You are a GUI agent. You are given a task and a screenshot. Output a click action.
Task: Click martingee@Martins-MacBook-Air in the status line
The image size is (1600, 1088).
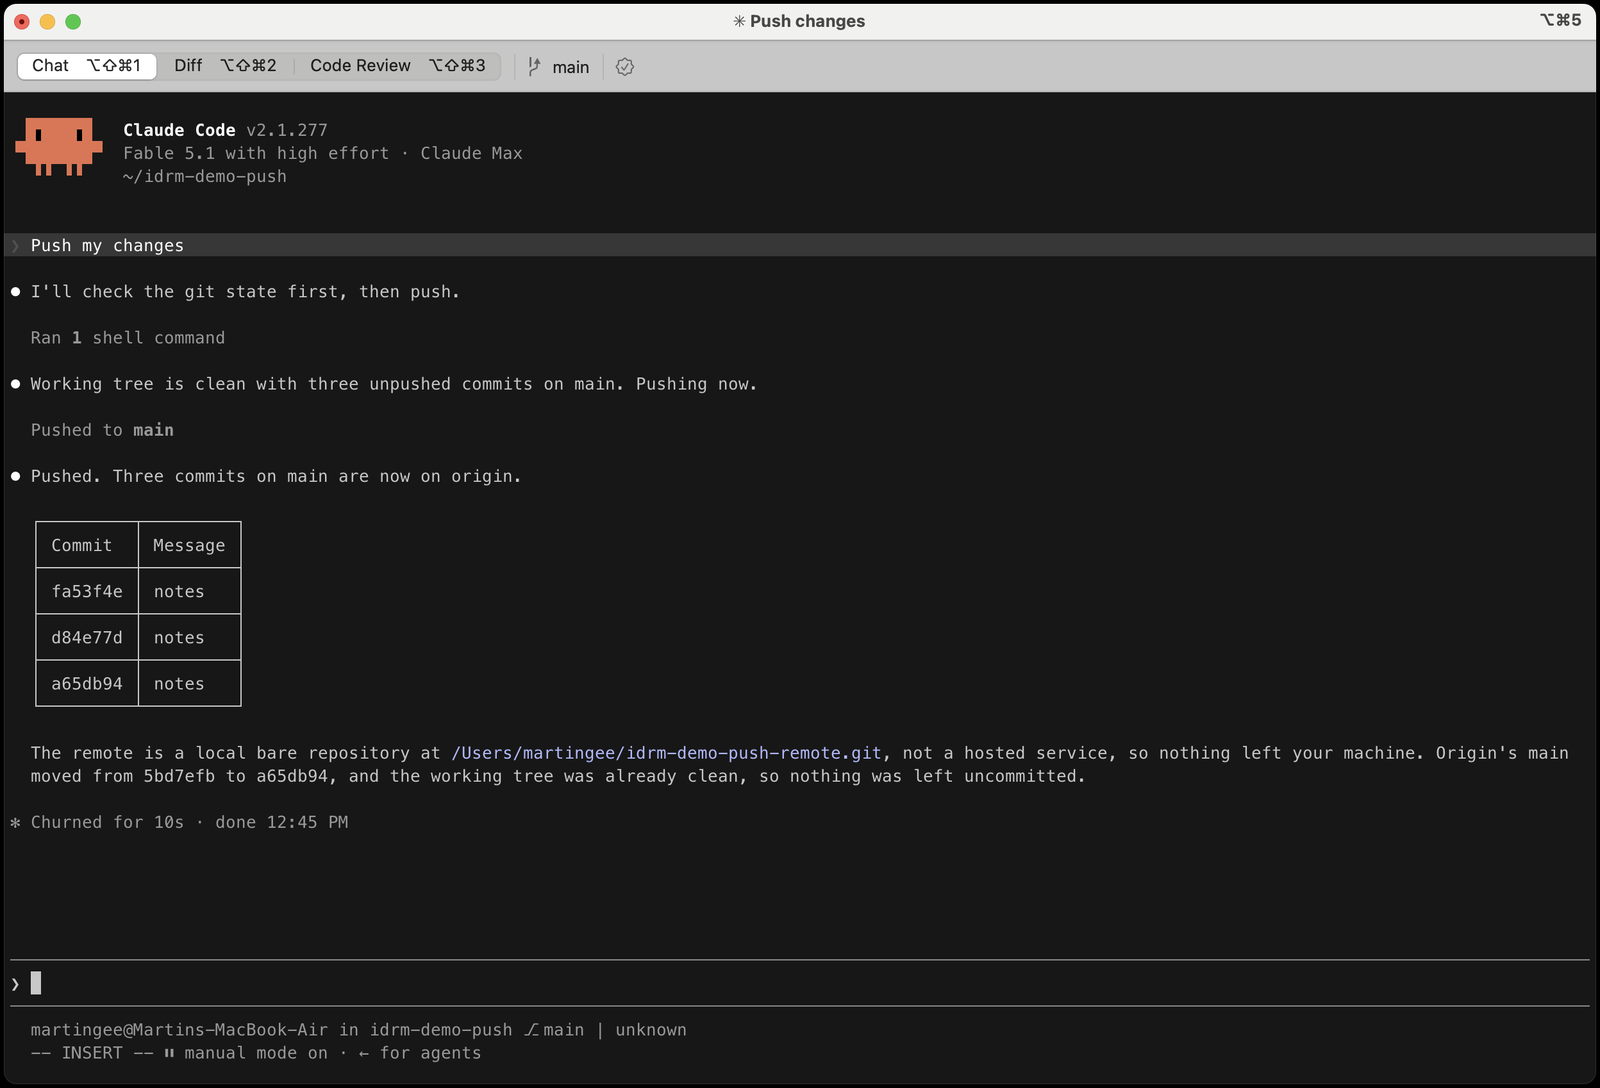click(179, 1030)
